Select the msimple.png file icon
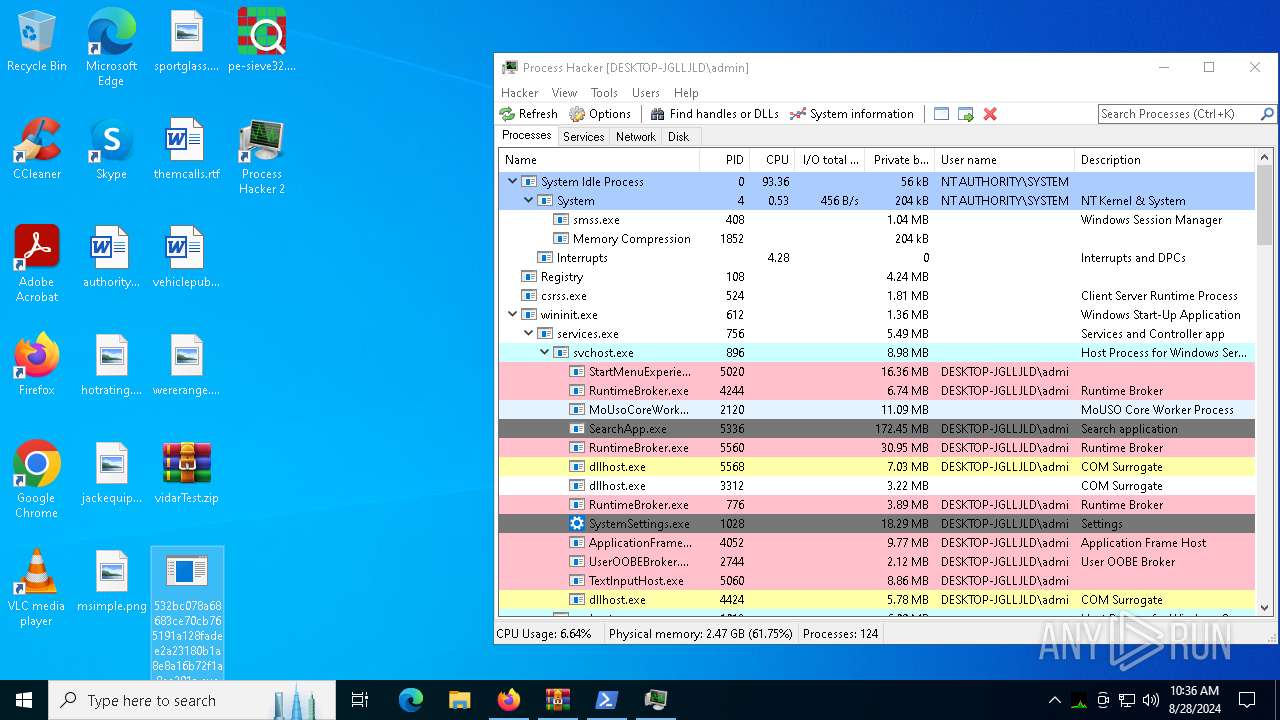Screen dimensions: 1280x720 click(x=111, y=581)
